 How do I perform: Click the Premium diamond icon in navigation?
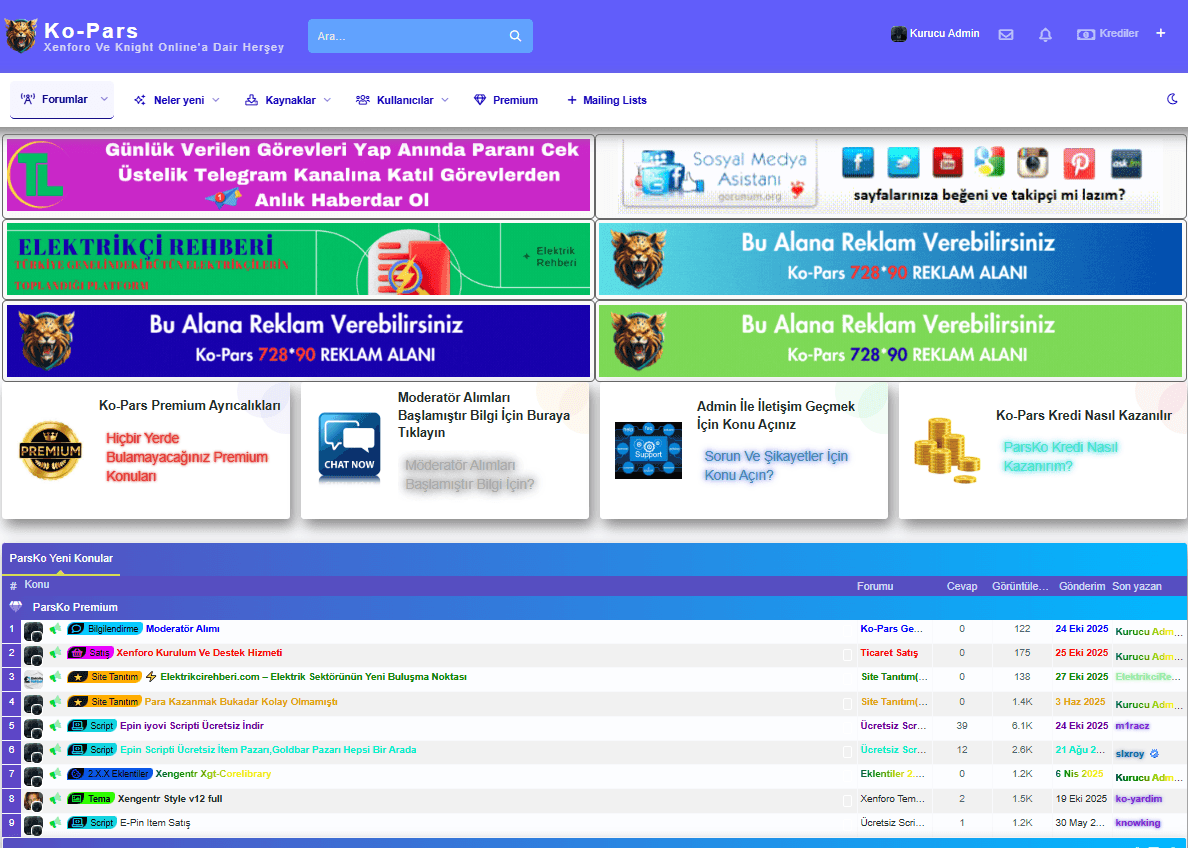[480, 100]
